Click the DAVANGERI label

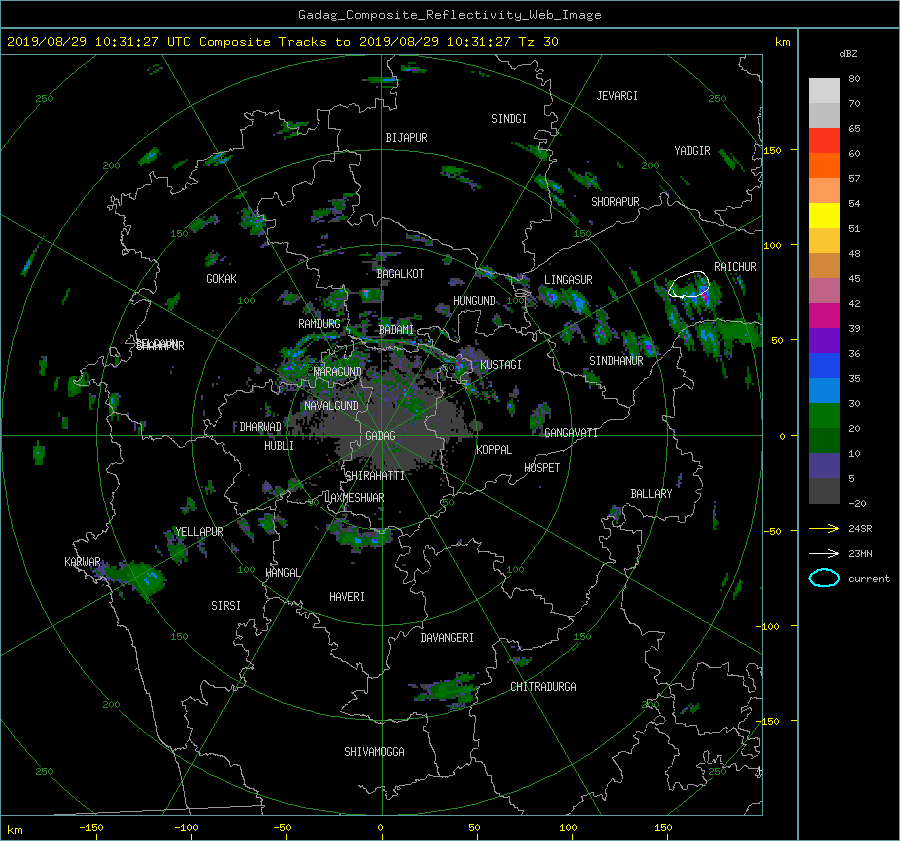pyautogui.click(x=447, y=638)
